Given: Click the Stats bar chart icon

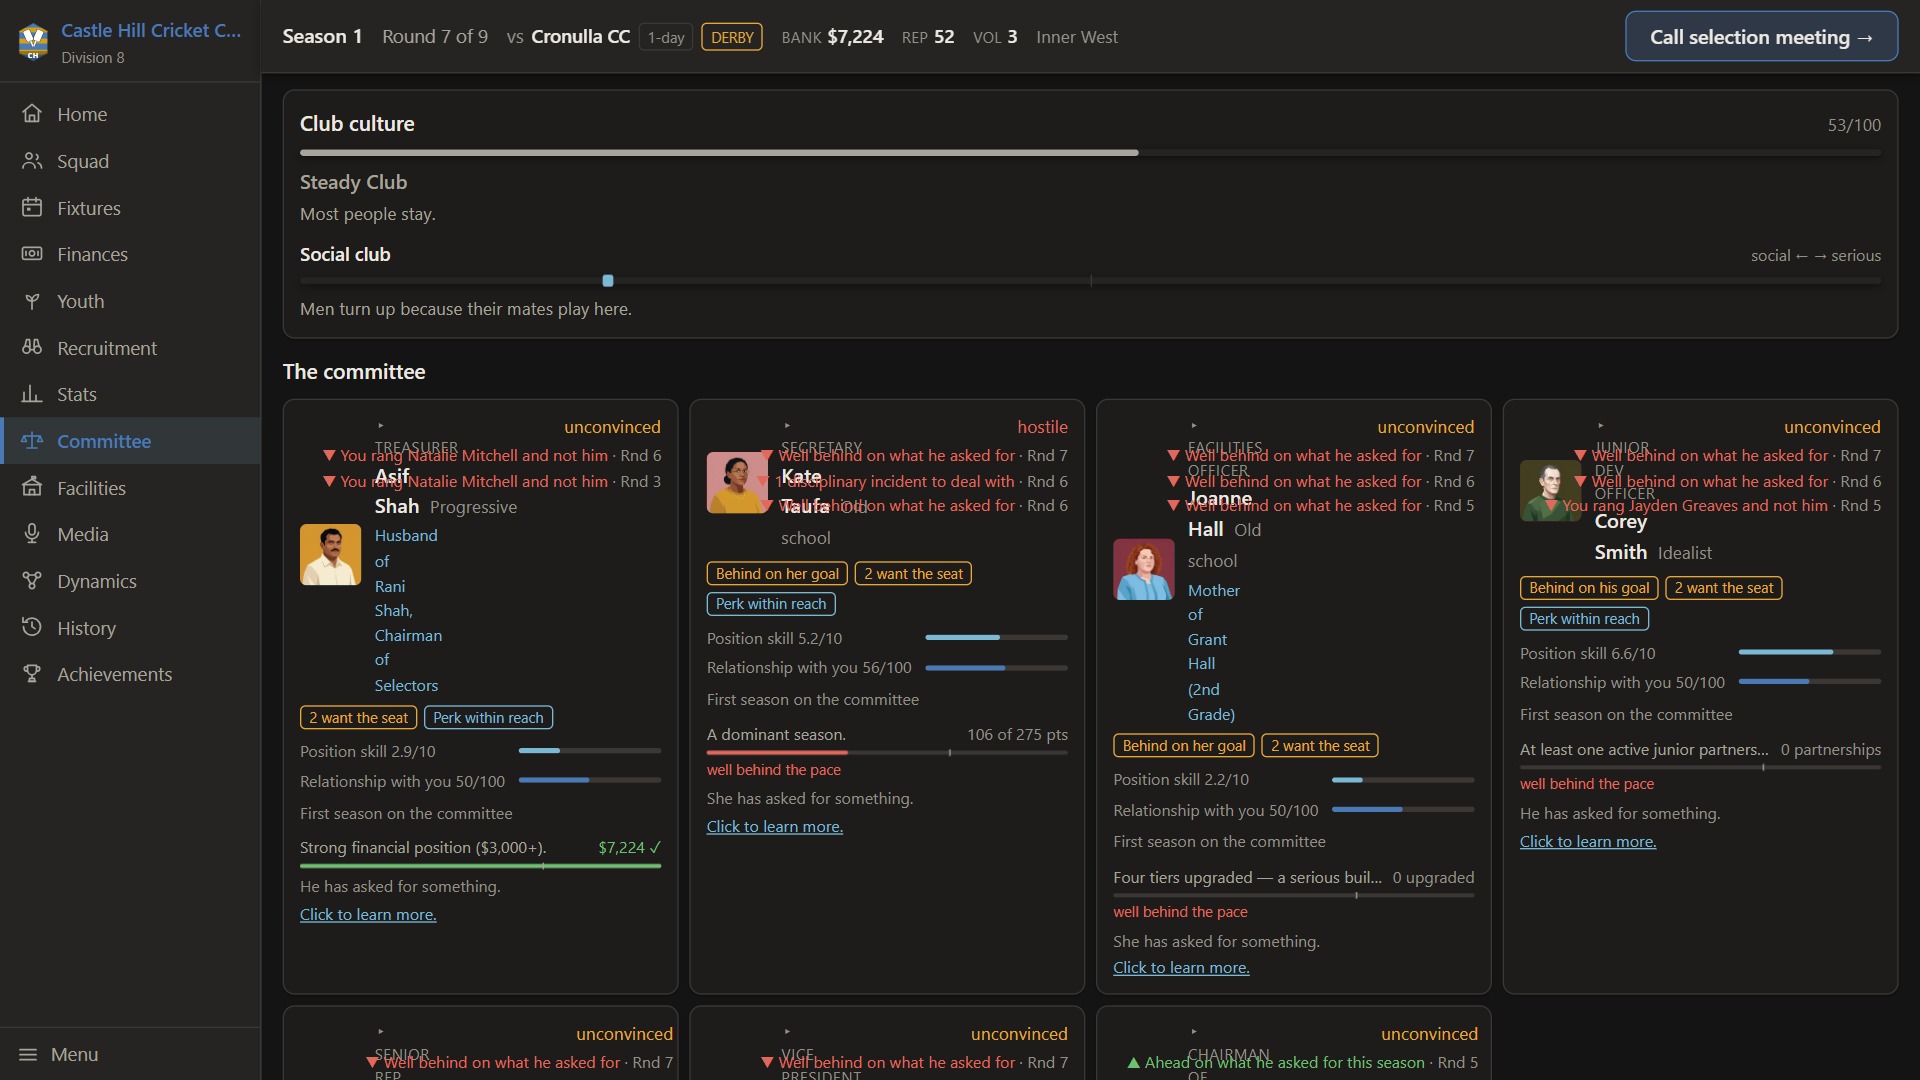Looking at the screenshot, I should point(32,394).
